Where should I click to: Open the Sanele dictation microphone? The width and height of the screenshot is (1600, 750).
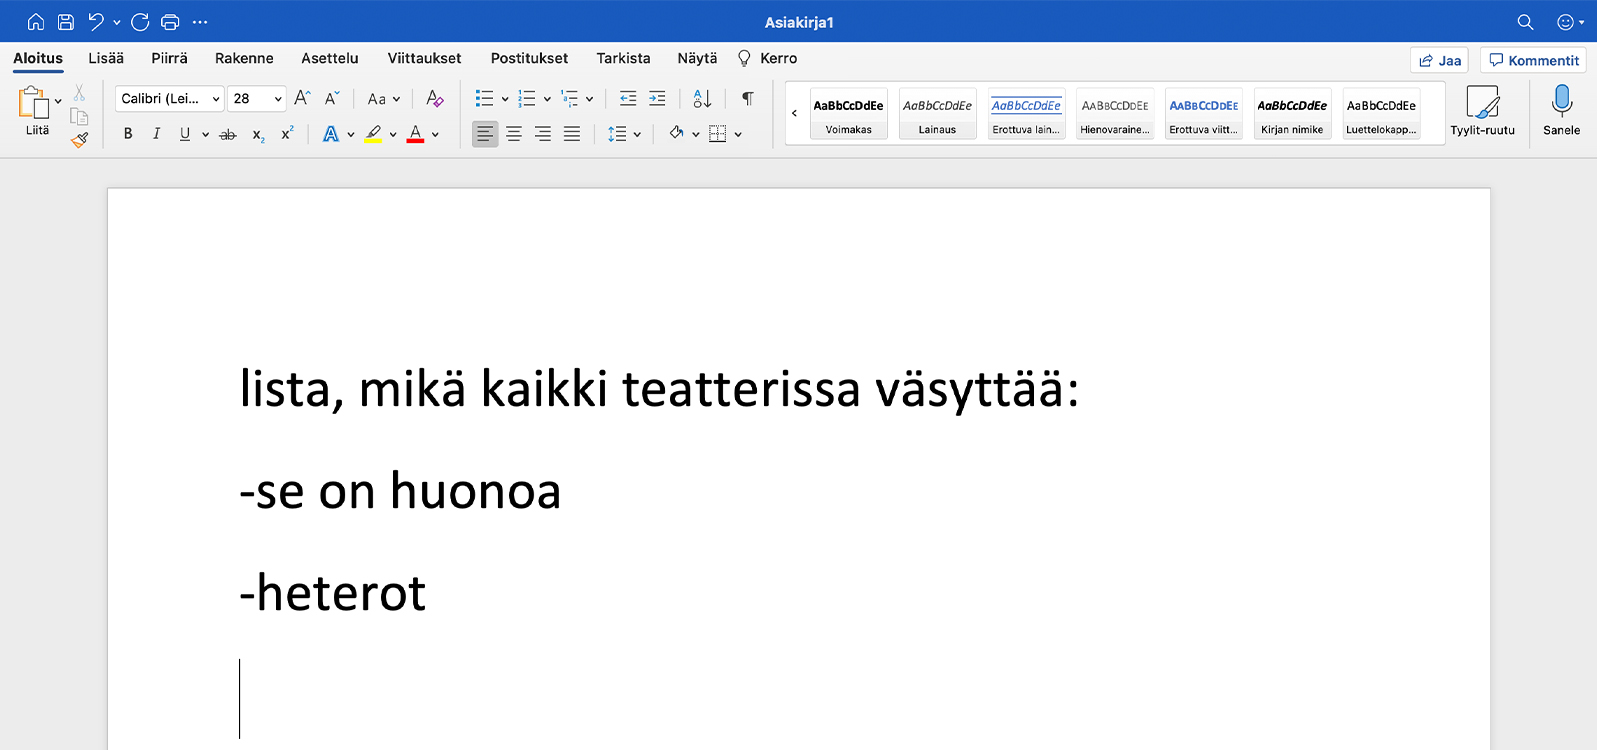1561,110
